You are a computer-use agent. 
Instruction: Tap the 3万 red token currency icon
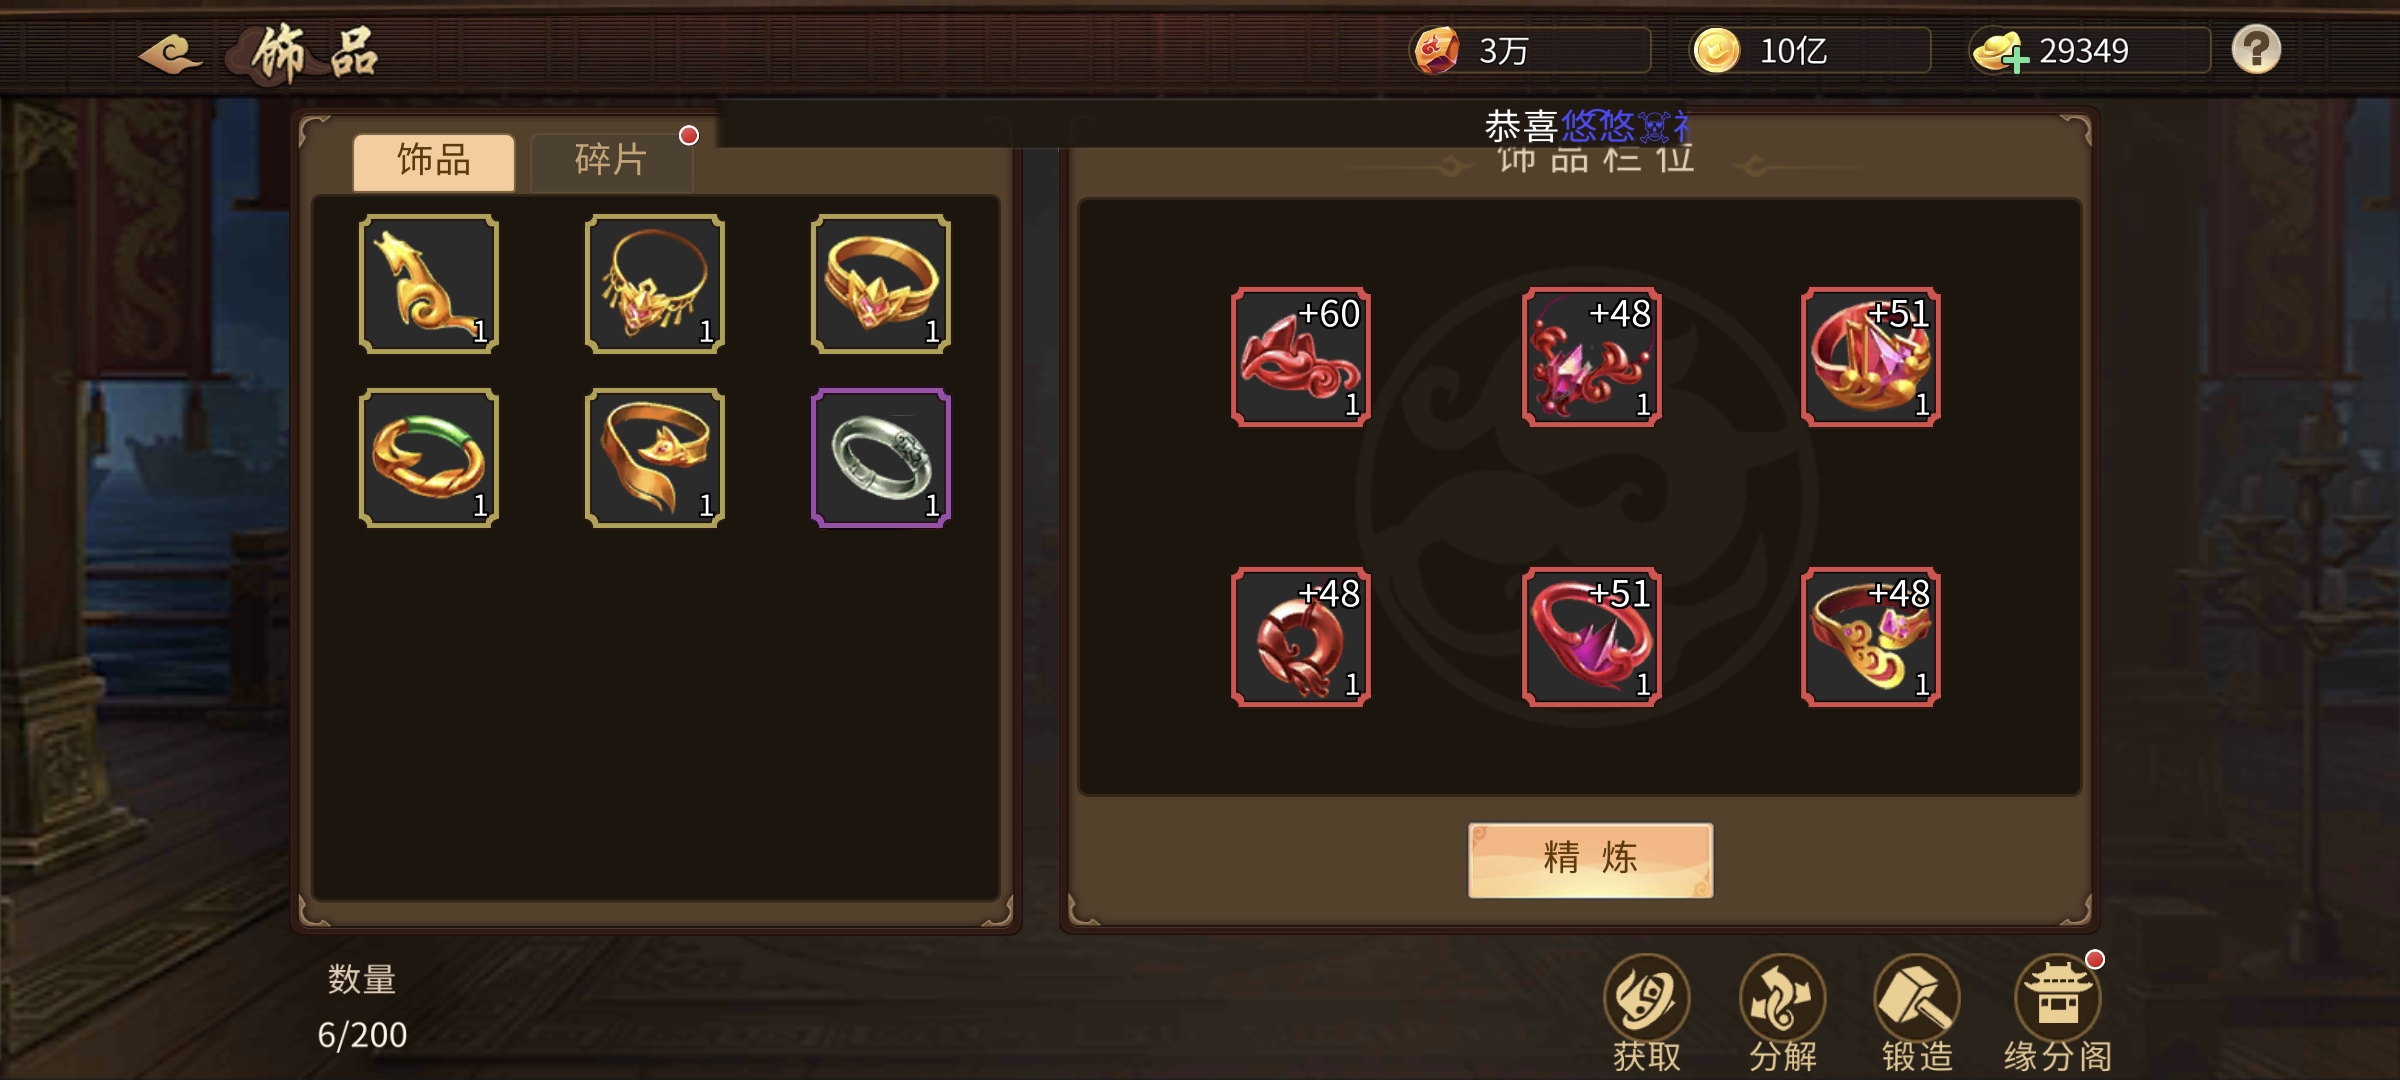click(1437, 50)
